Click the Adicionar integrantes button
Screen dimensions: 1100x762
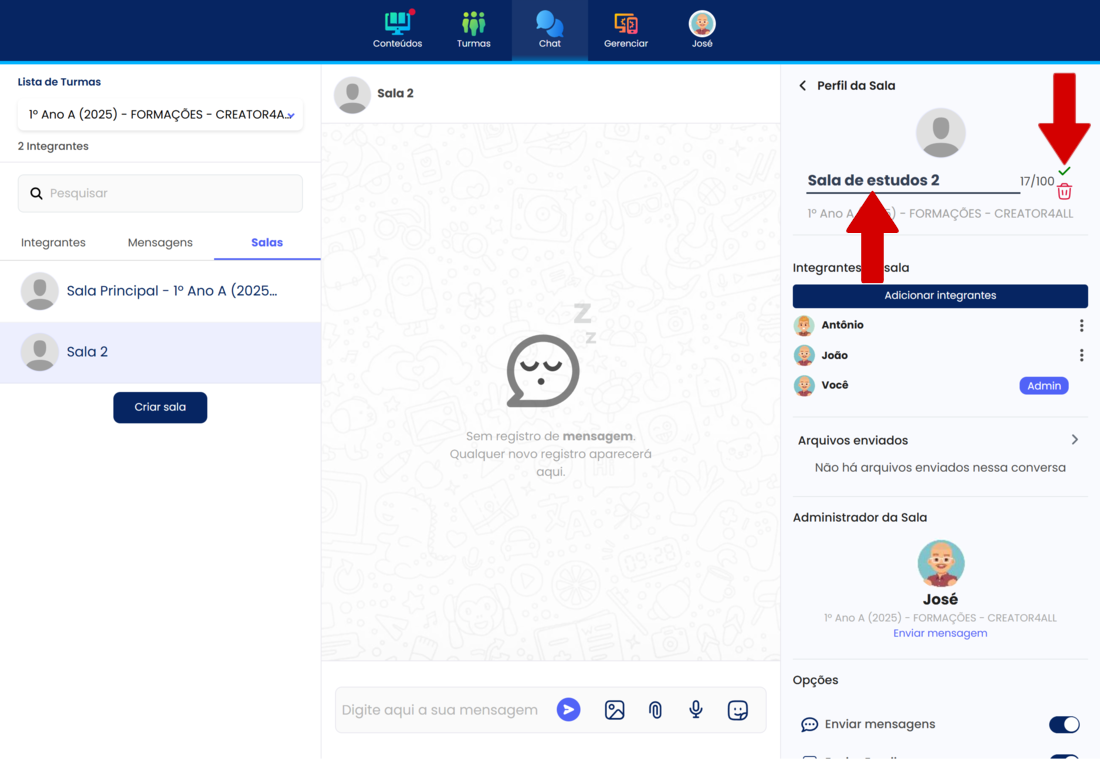click(x=940, y=296)
